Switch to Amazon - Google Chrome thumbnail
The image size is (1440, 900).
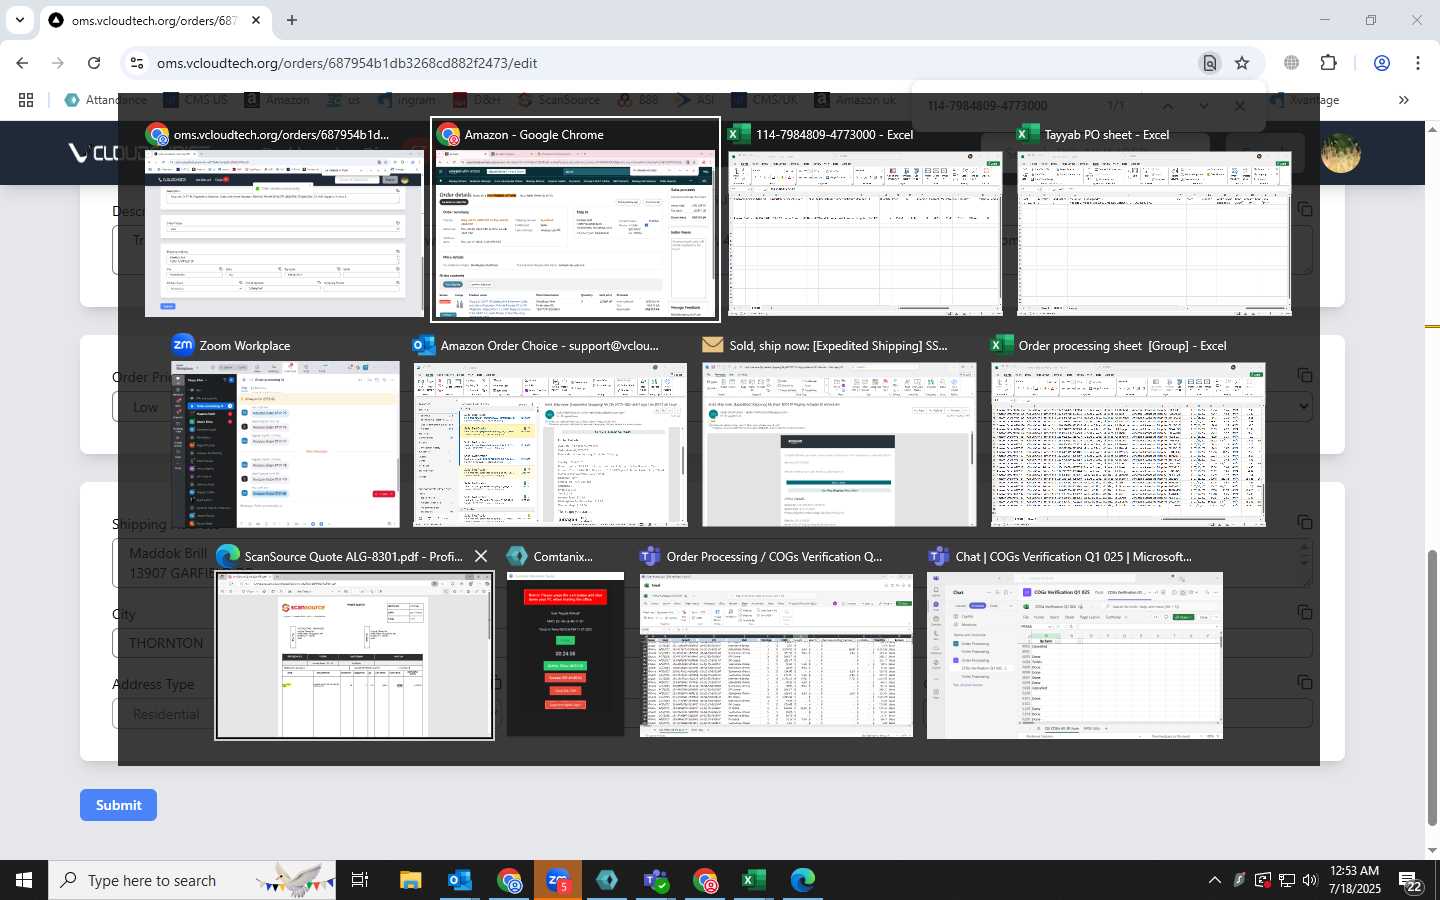575,235
